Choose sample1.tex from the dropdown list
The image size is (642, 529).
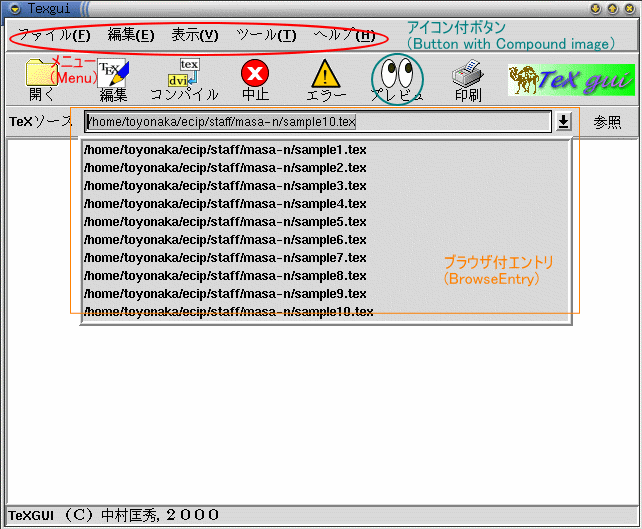click(225, 150)
